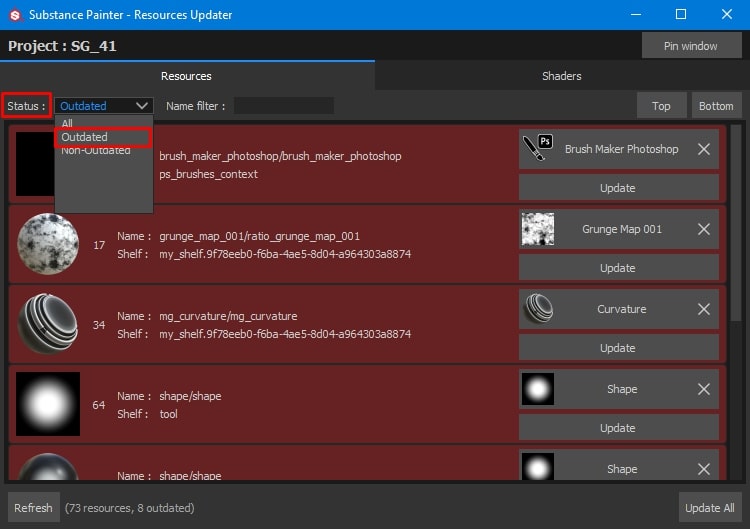Open the Resources tab
This screenshot has height=529, width=750.
coord(186,76)
